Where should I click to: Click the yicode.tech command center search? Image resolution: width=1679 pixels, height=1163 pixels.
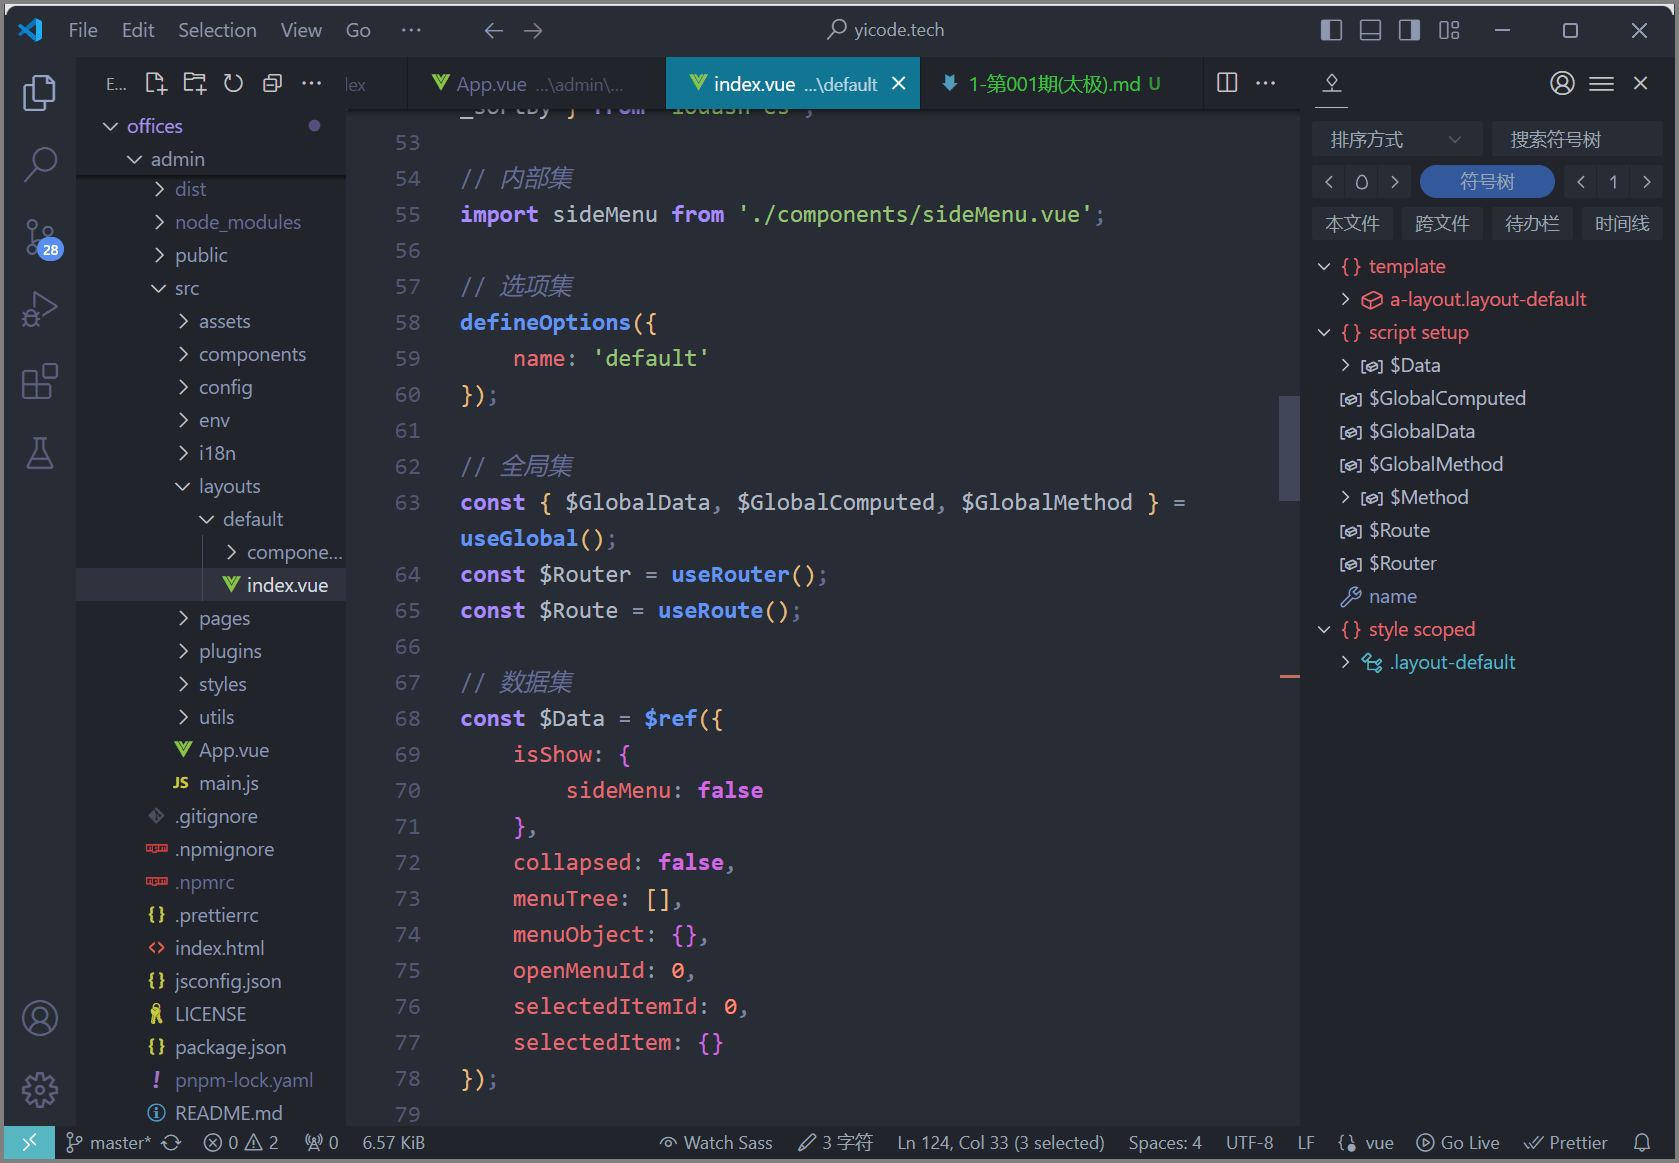(885, 30)
